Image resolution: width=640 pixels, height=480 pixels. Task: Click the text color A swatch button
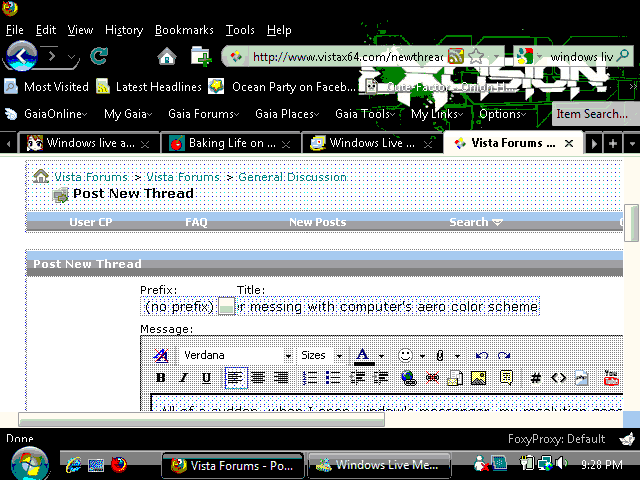[363, 356]
